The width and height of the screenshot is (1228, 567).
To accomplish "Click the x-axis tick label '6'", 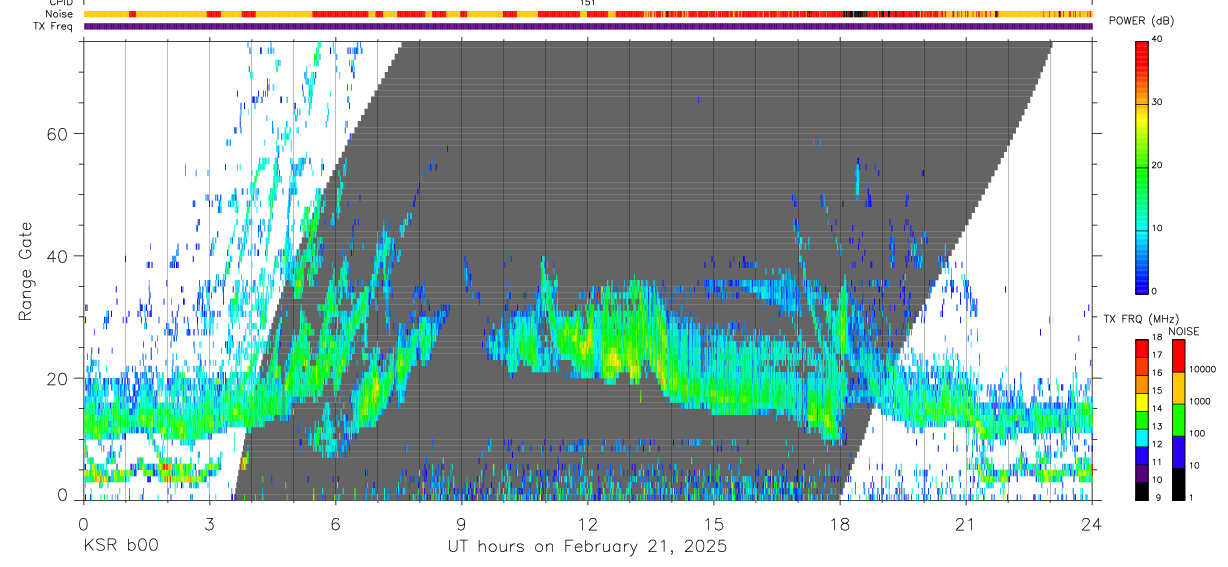I will pyautogui.click(x=335, y=524).
